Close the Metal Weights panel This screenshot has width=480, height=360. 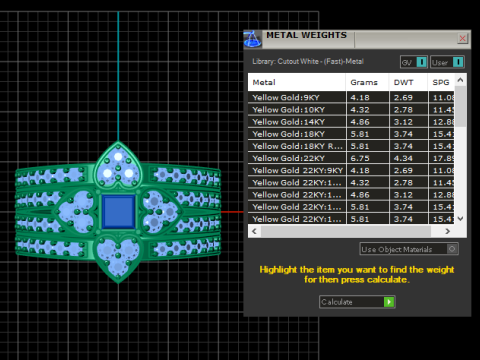coord(462,38)
